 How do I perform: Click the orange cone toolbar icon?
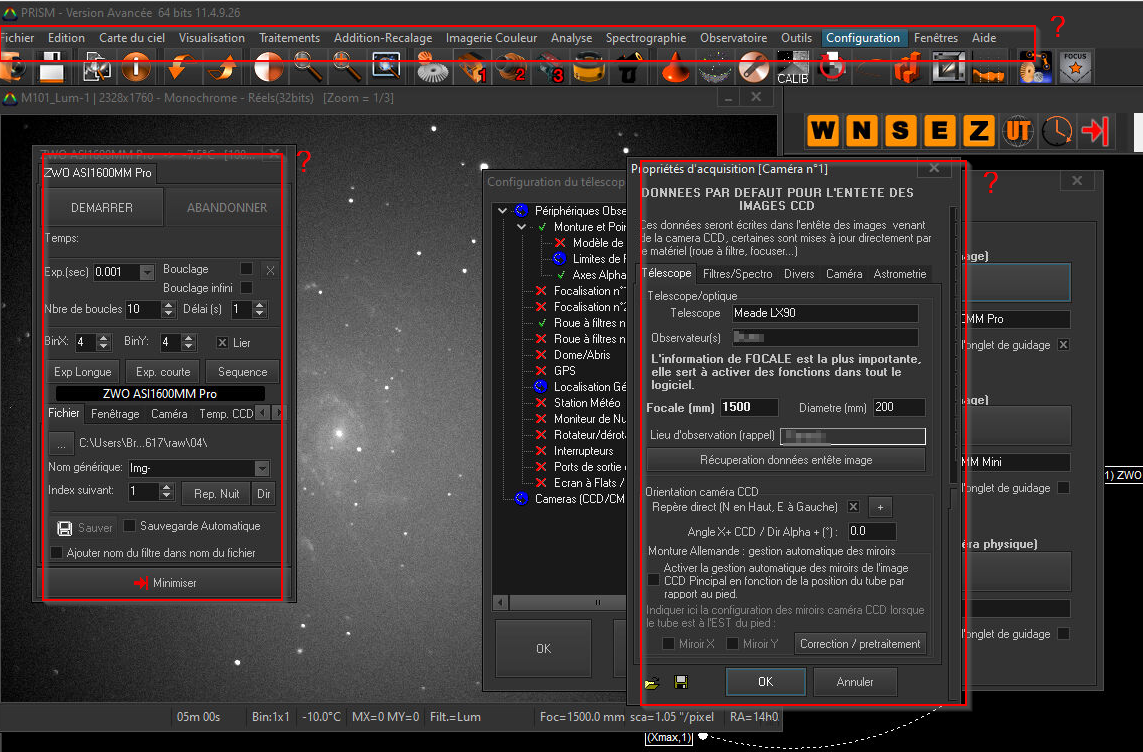click(676, 67)
